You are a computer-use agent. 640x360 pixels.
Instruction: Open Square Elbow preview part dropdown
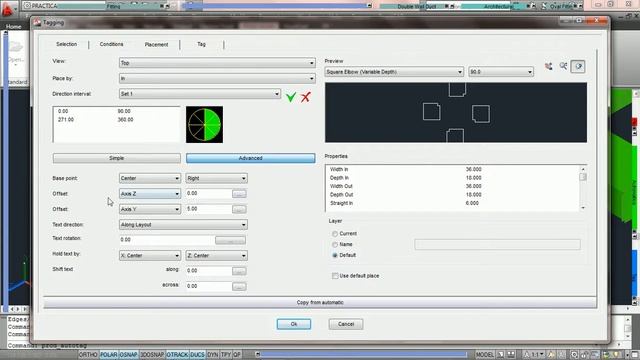point(394,72)
